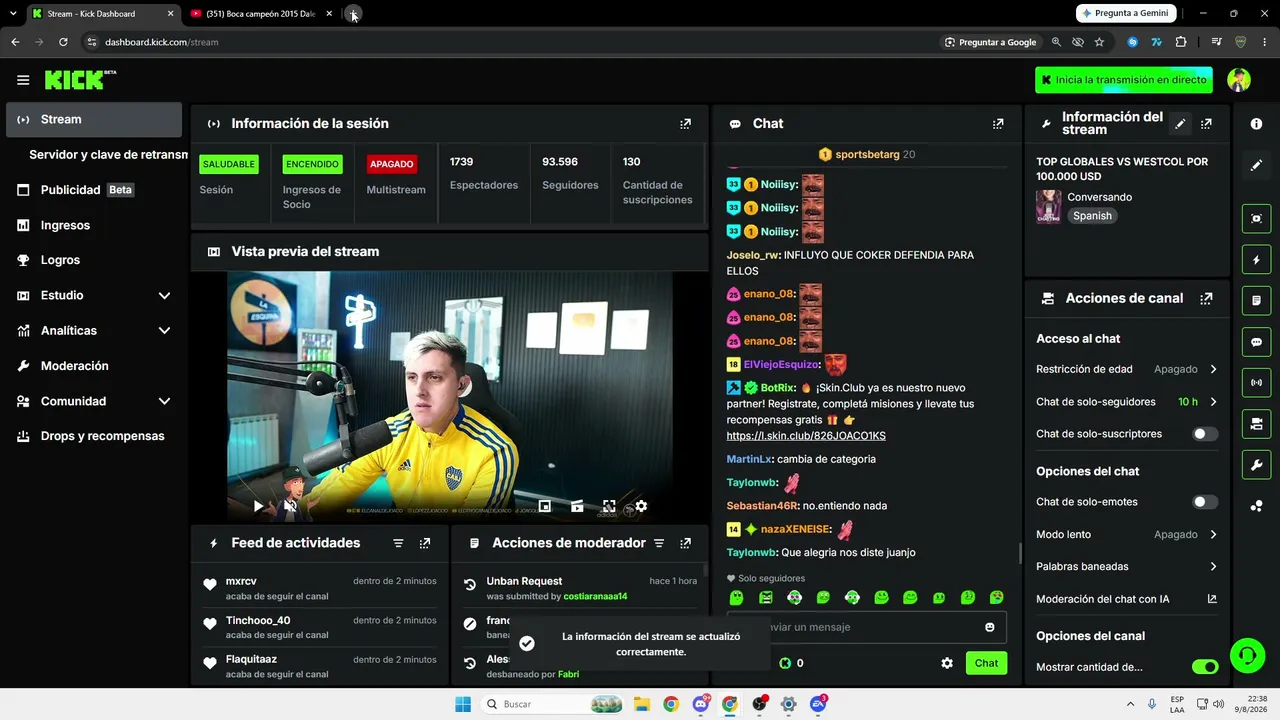This screenshot has width=1280, height=720.
Task: Toggle the stream preview widget in right rail
Action: (x=1256, y=218)
